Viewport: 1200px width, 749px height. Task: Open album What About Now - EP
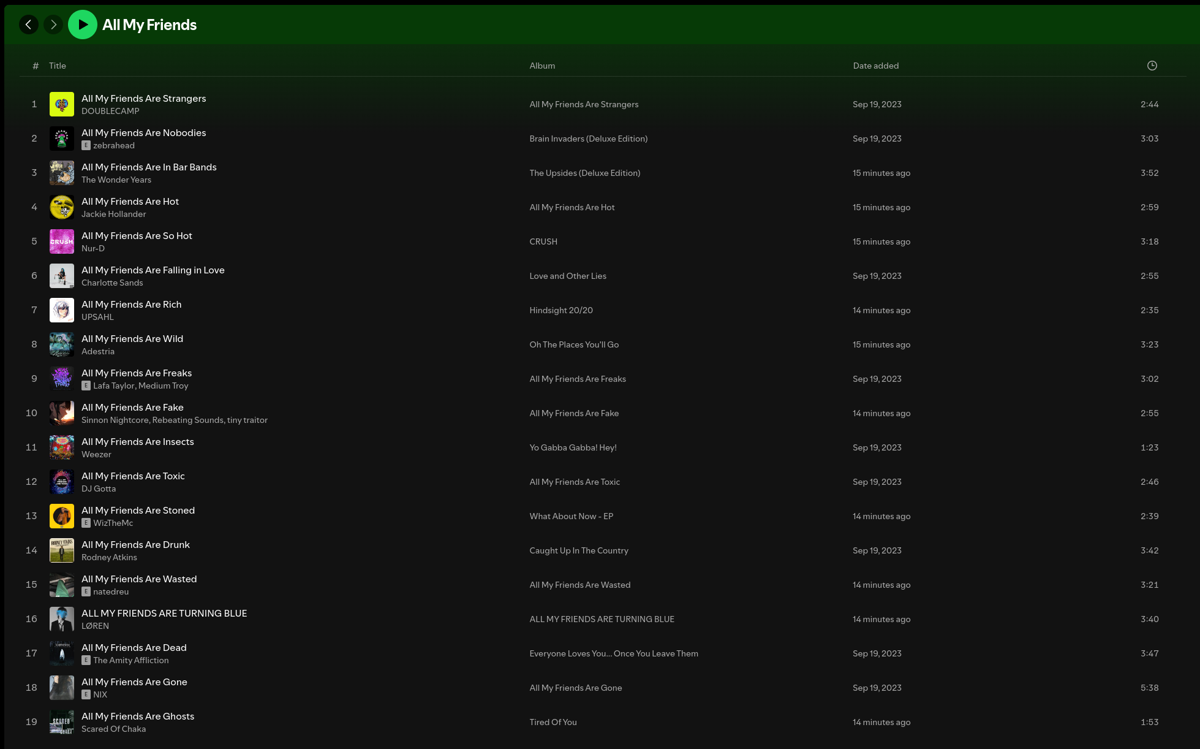pos(571,516)
